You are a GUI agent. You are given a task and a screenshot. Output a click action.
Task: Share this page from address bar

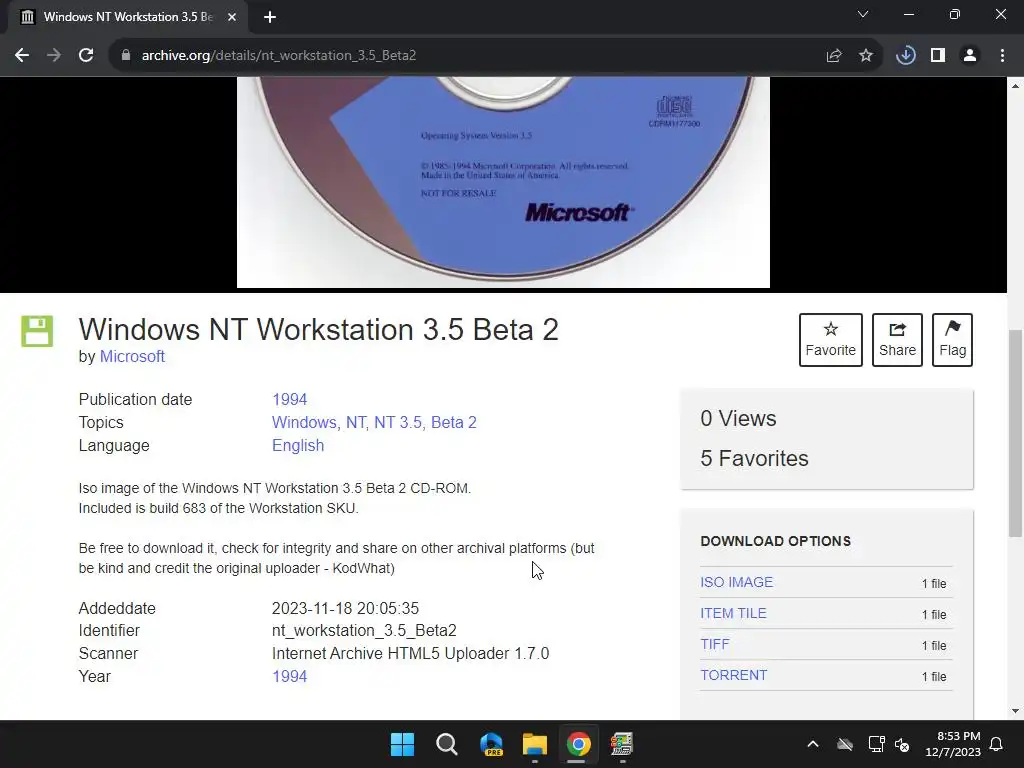834,56
